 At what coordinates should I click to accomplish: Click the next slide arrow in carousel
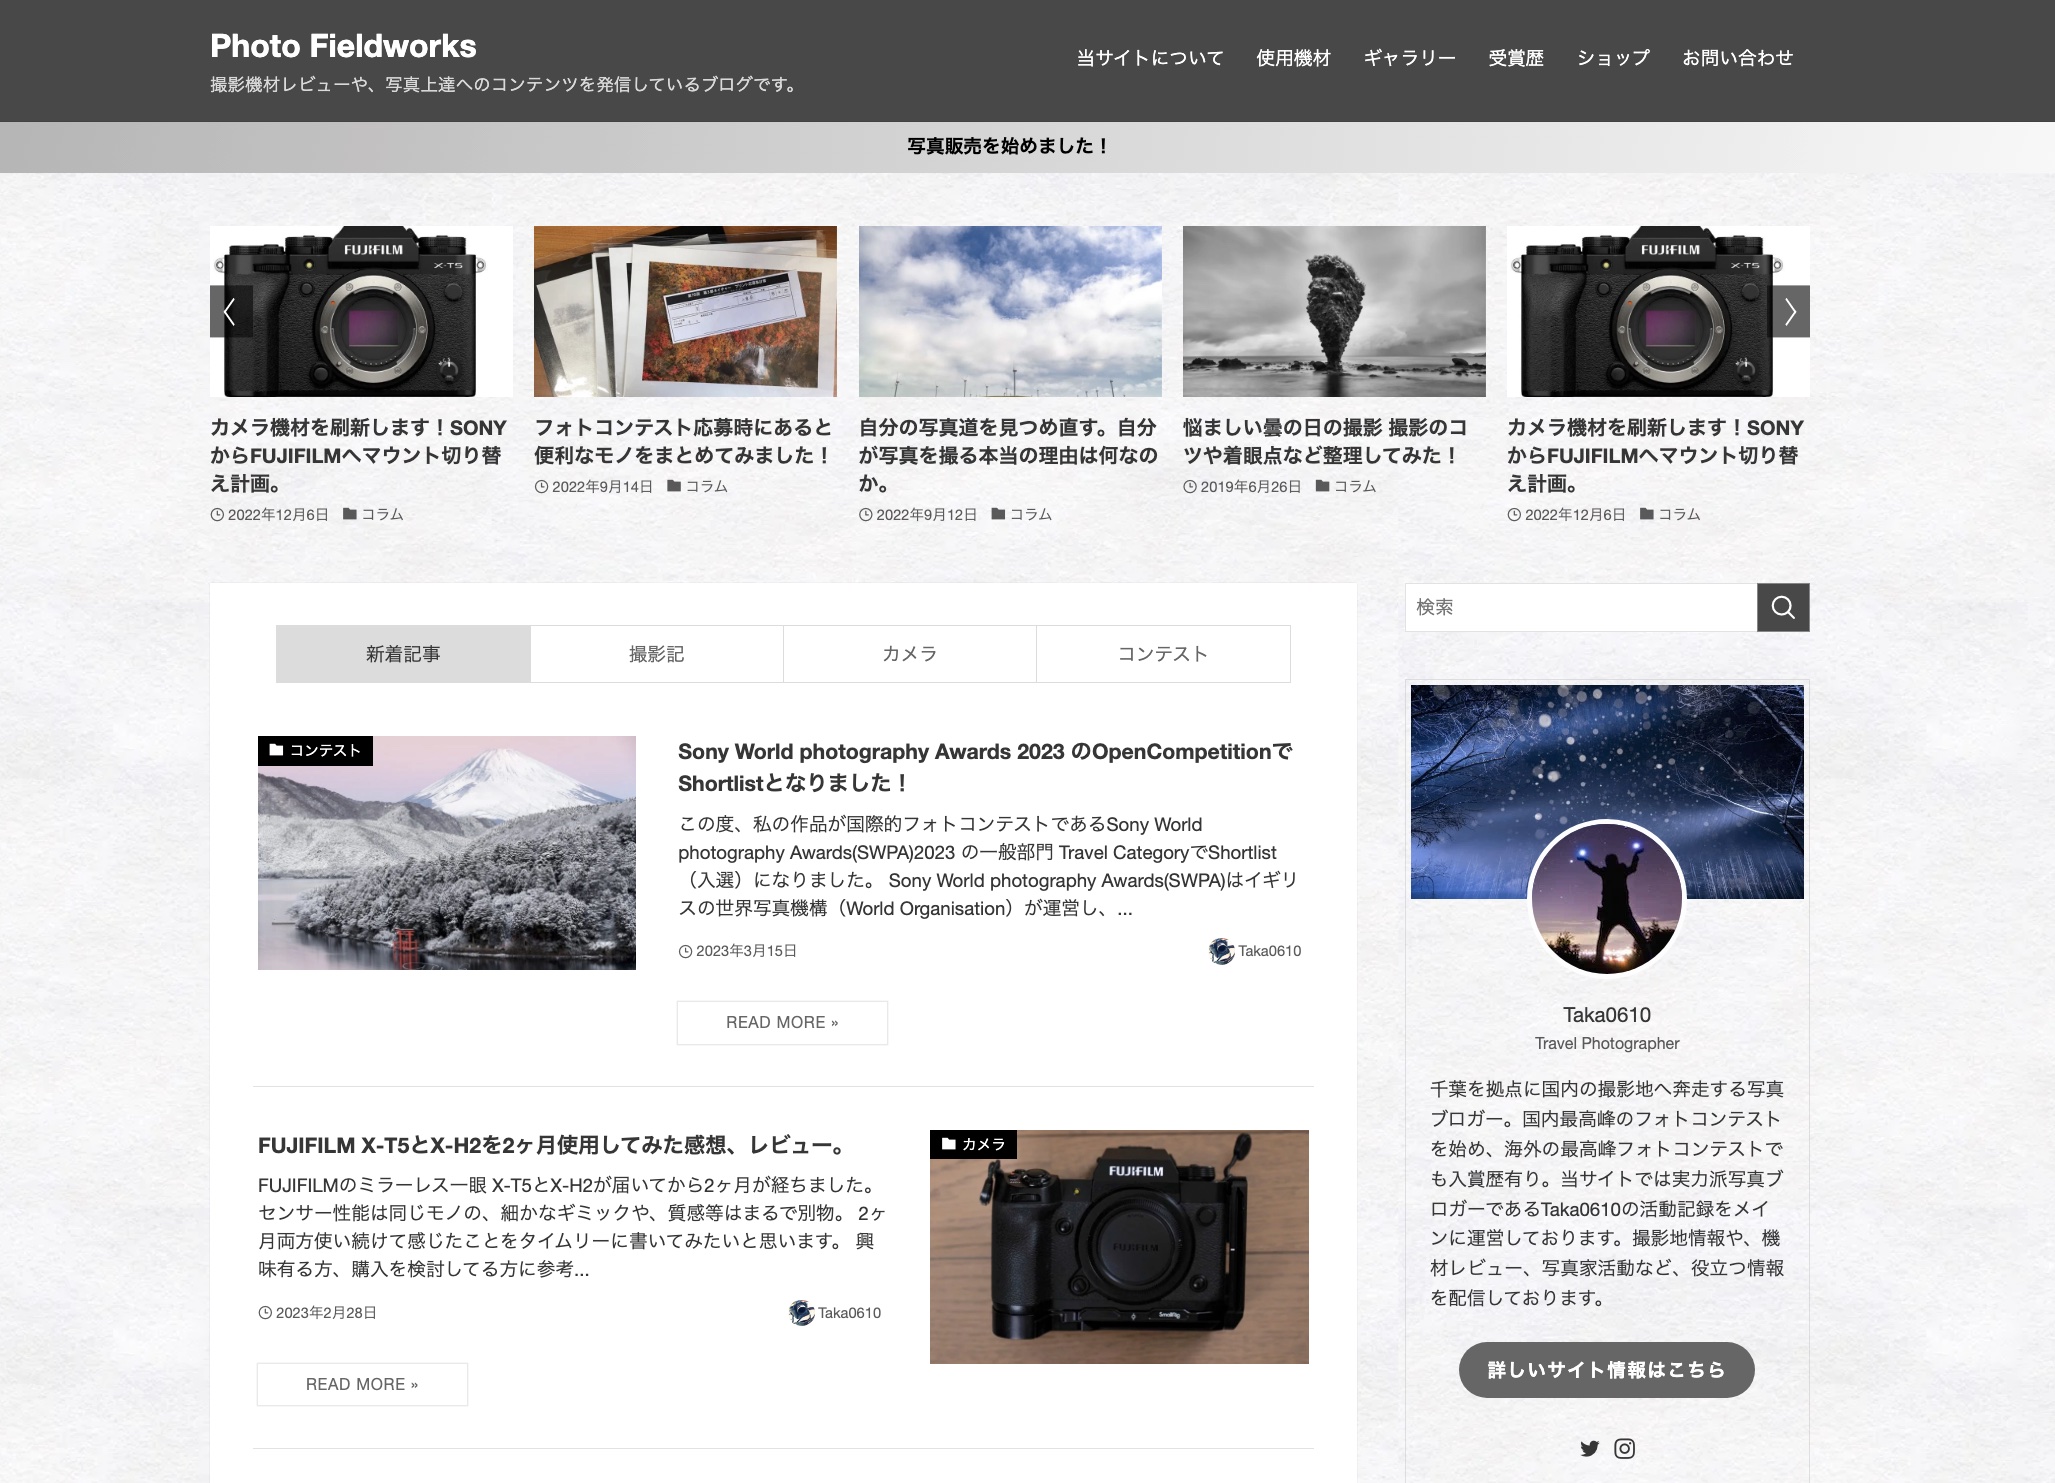tap(1790, 311)
